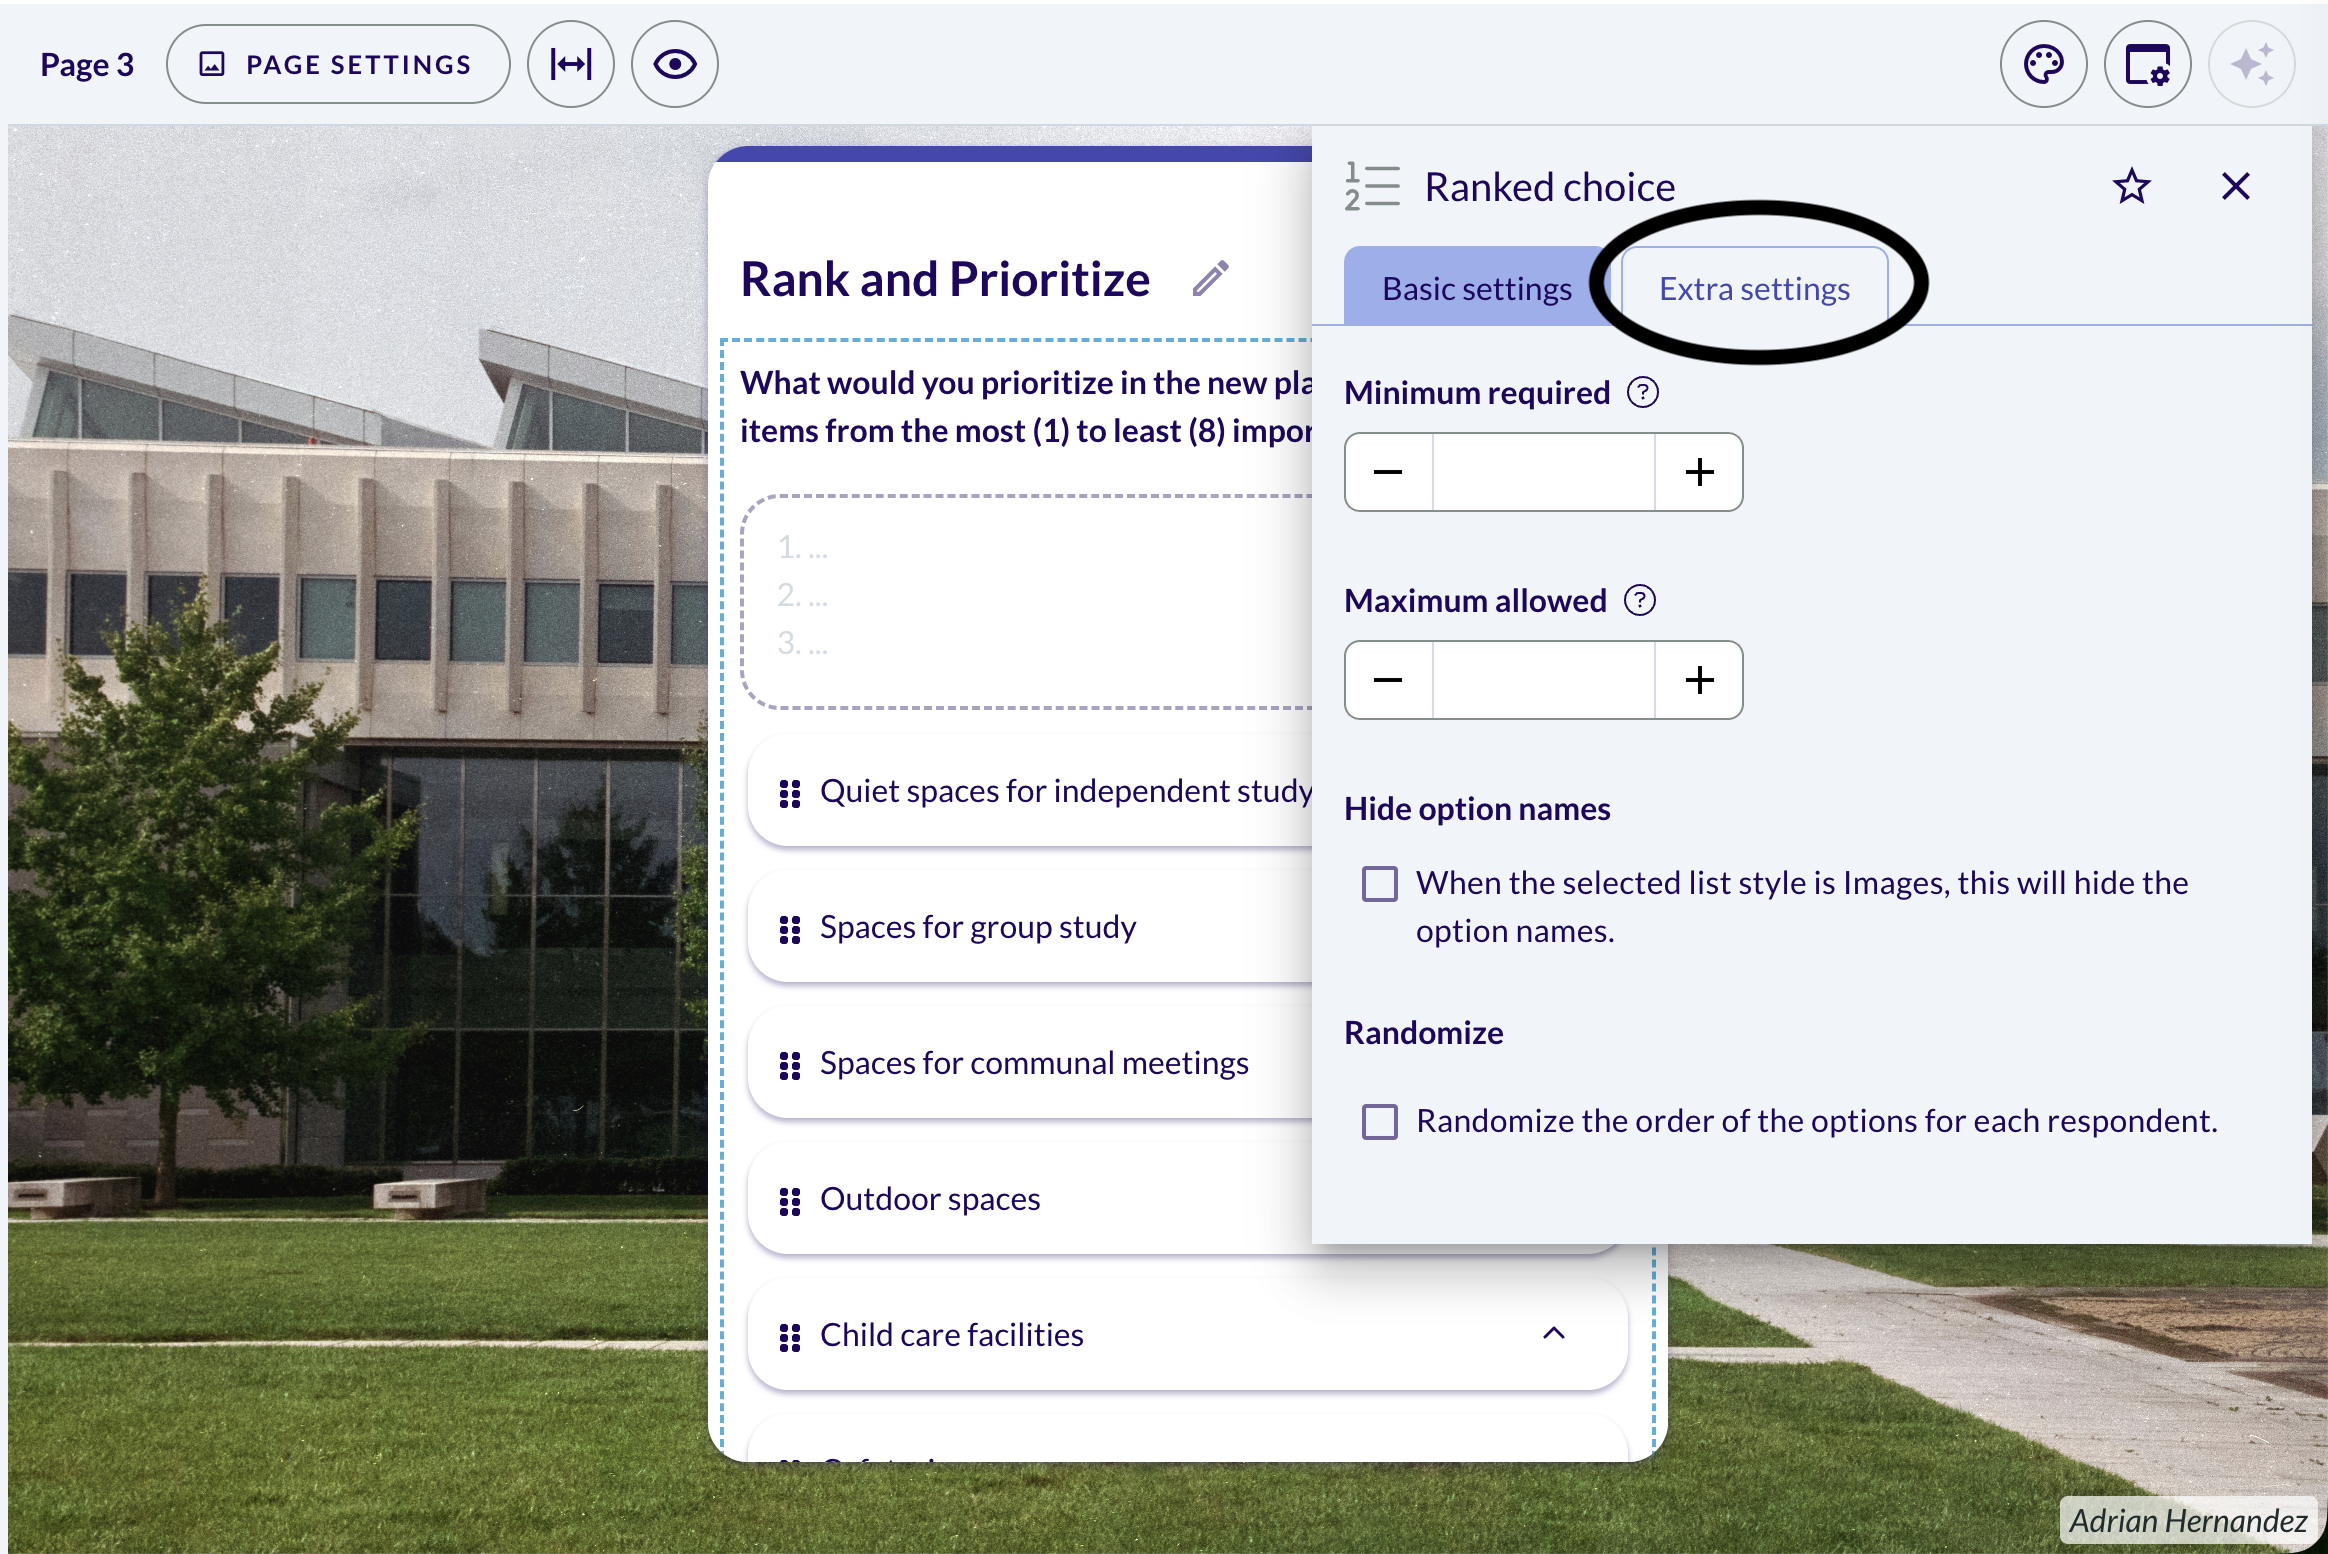
Task: Edit the Rank and Prioritize title pencil
Action: (1210, 279)
